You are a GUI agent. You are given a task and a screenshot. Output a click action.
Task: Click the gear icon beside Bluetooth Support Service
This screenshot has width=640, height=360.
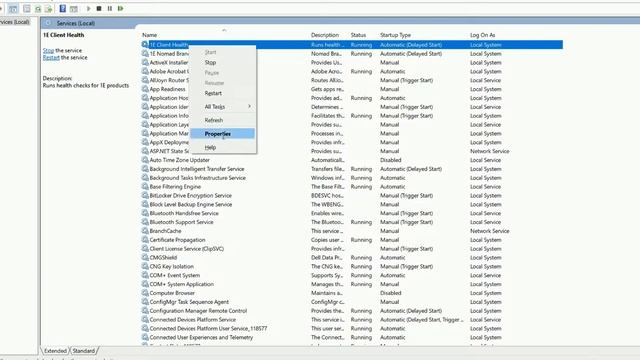pos(145,222)
